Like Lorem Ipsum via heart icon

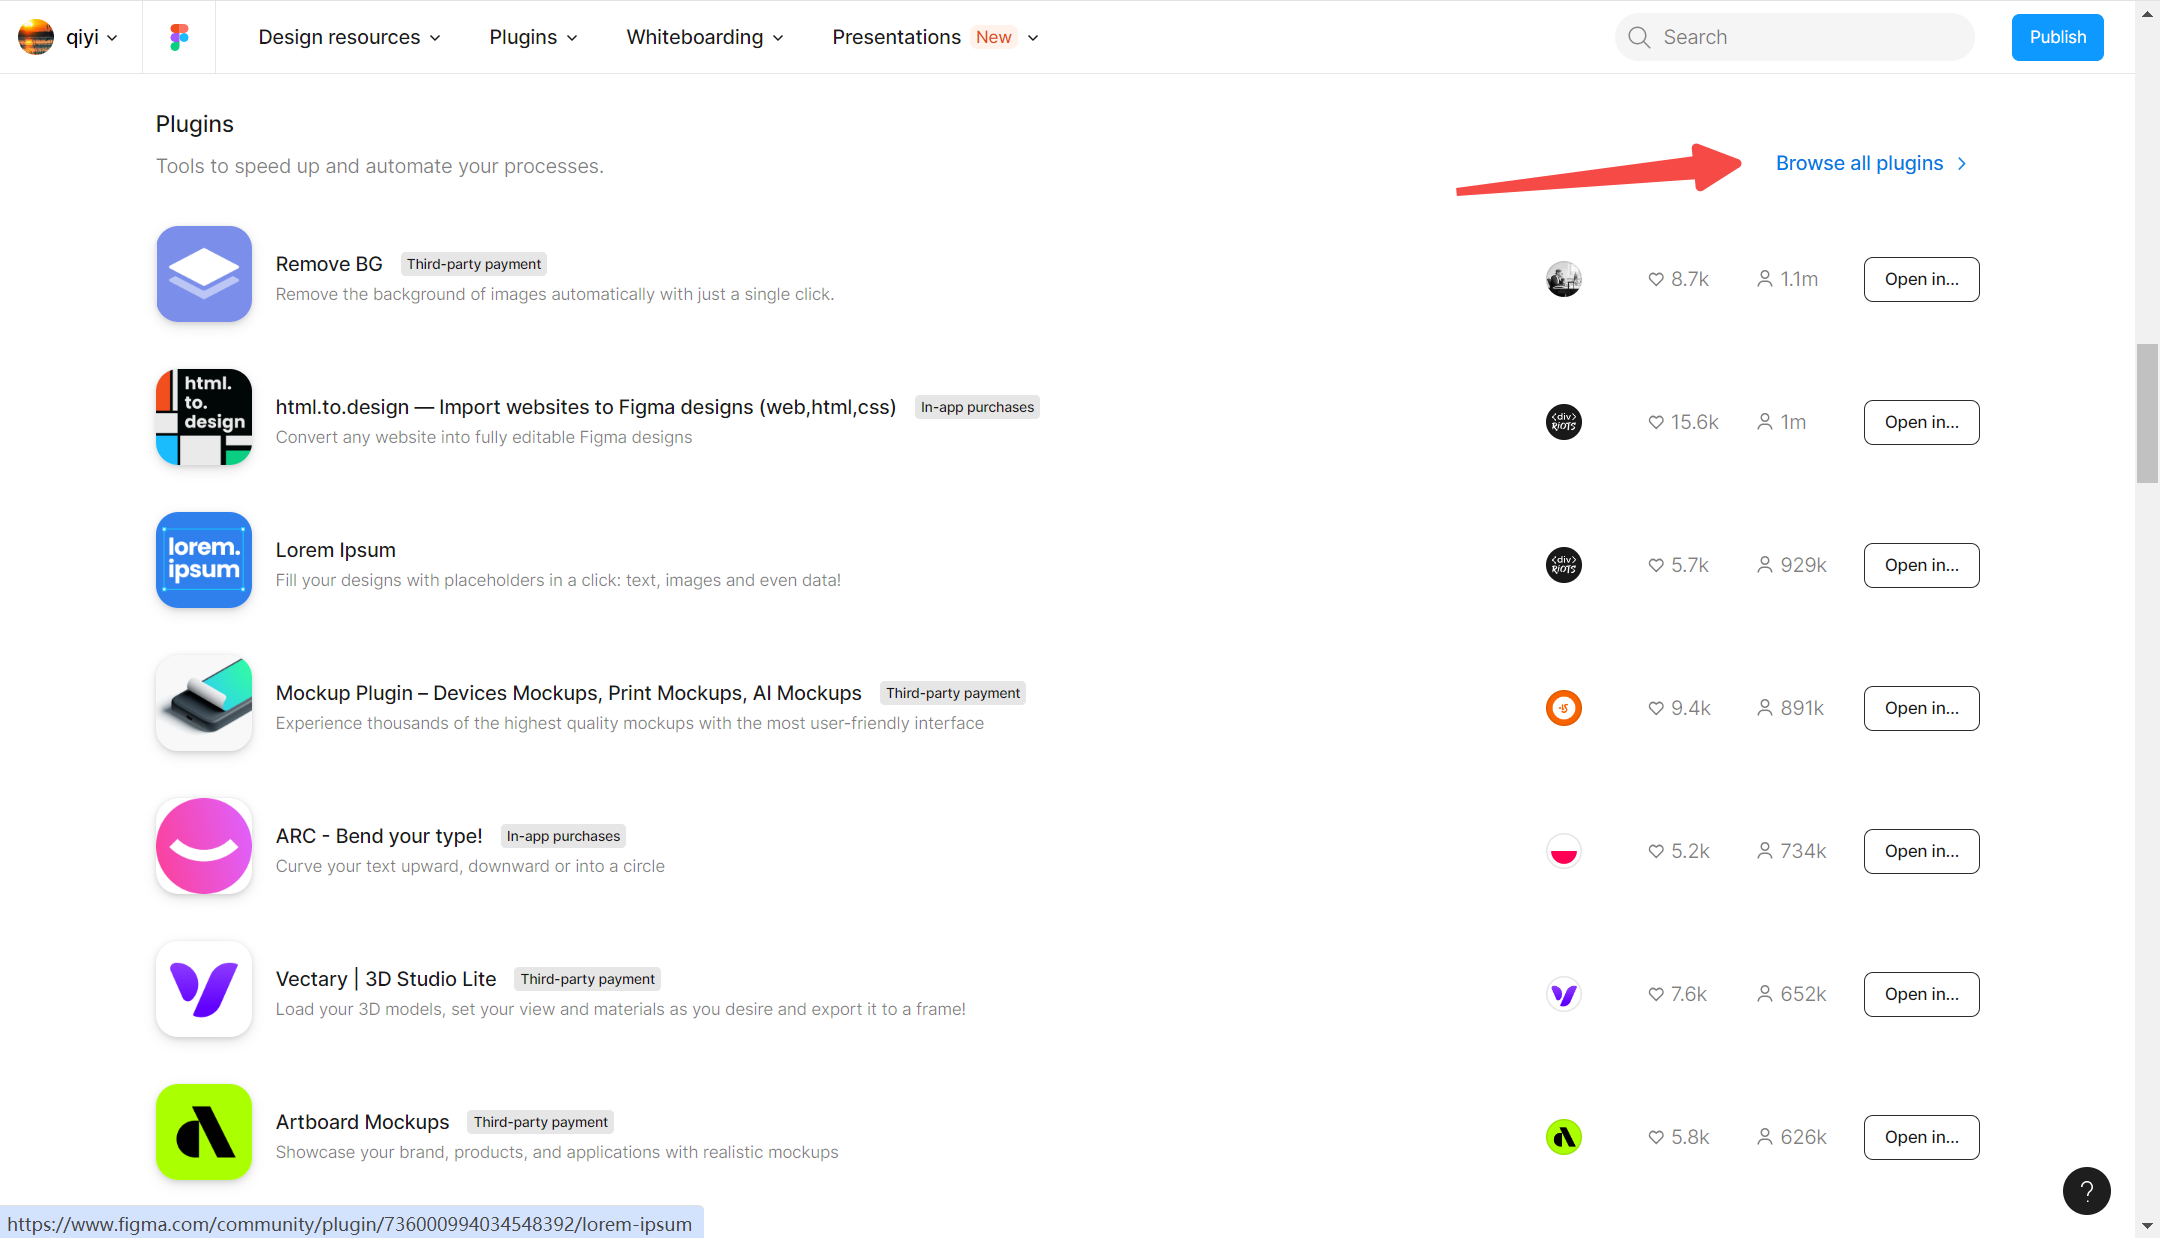point(1656,565)
